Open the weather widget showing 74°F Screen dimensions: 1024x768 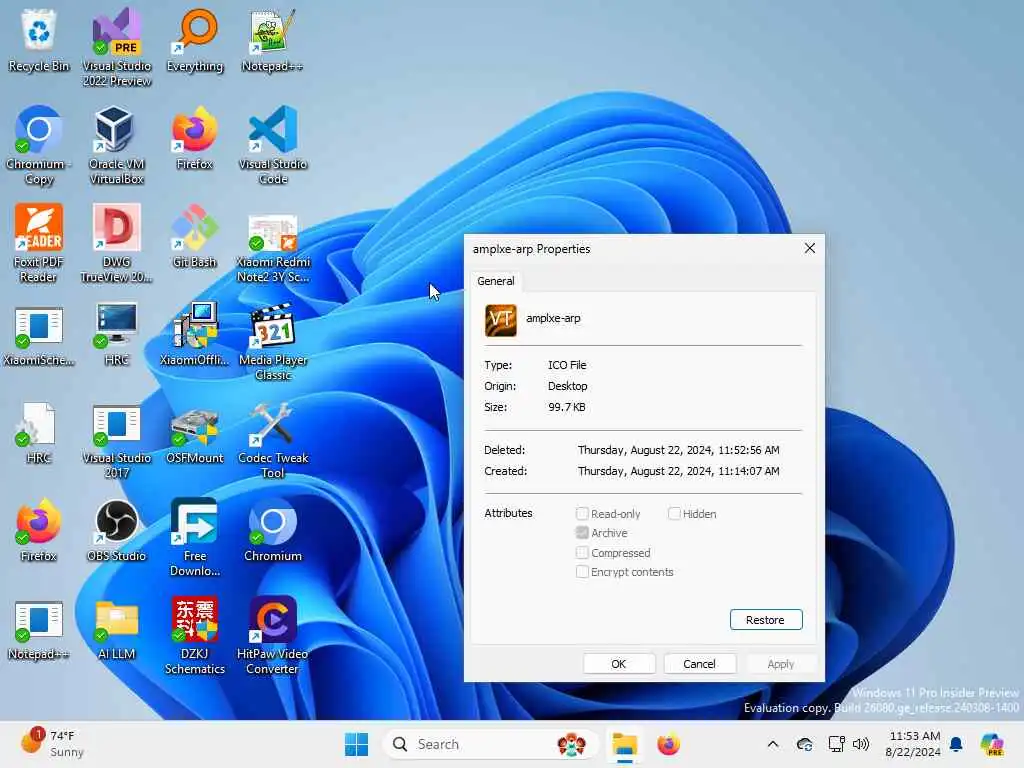(x=52, y=744)
